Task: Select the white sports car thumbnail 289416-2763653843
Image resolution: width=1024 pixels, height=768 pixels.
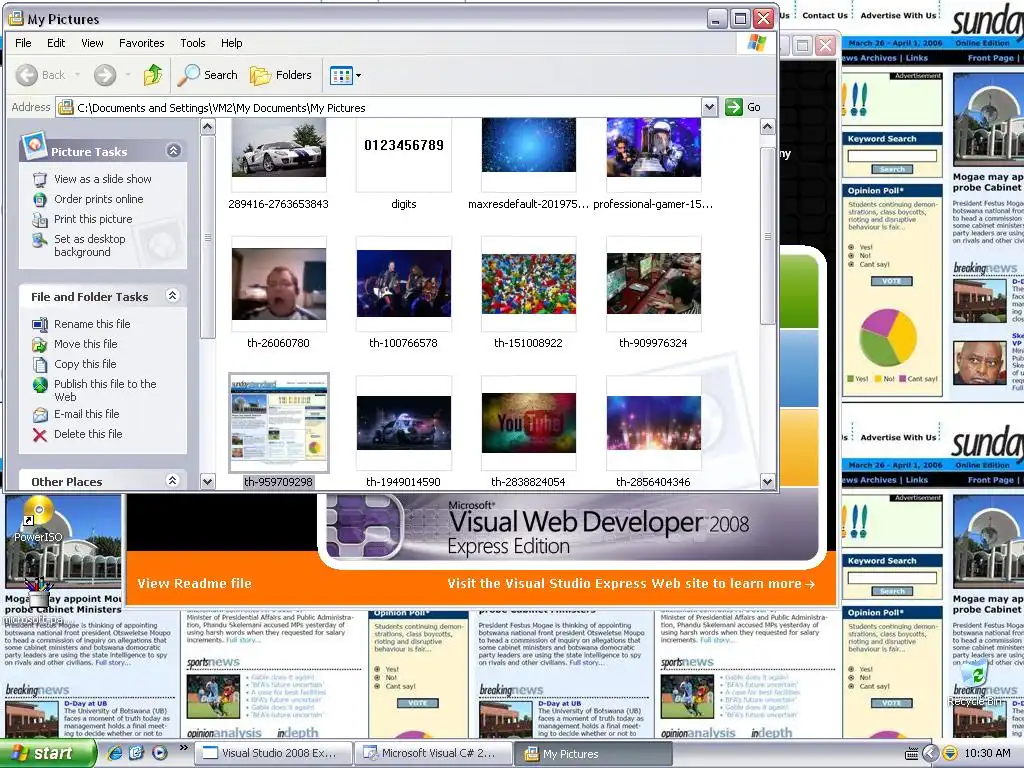Action: click(279, 148)
